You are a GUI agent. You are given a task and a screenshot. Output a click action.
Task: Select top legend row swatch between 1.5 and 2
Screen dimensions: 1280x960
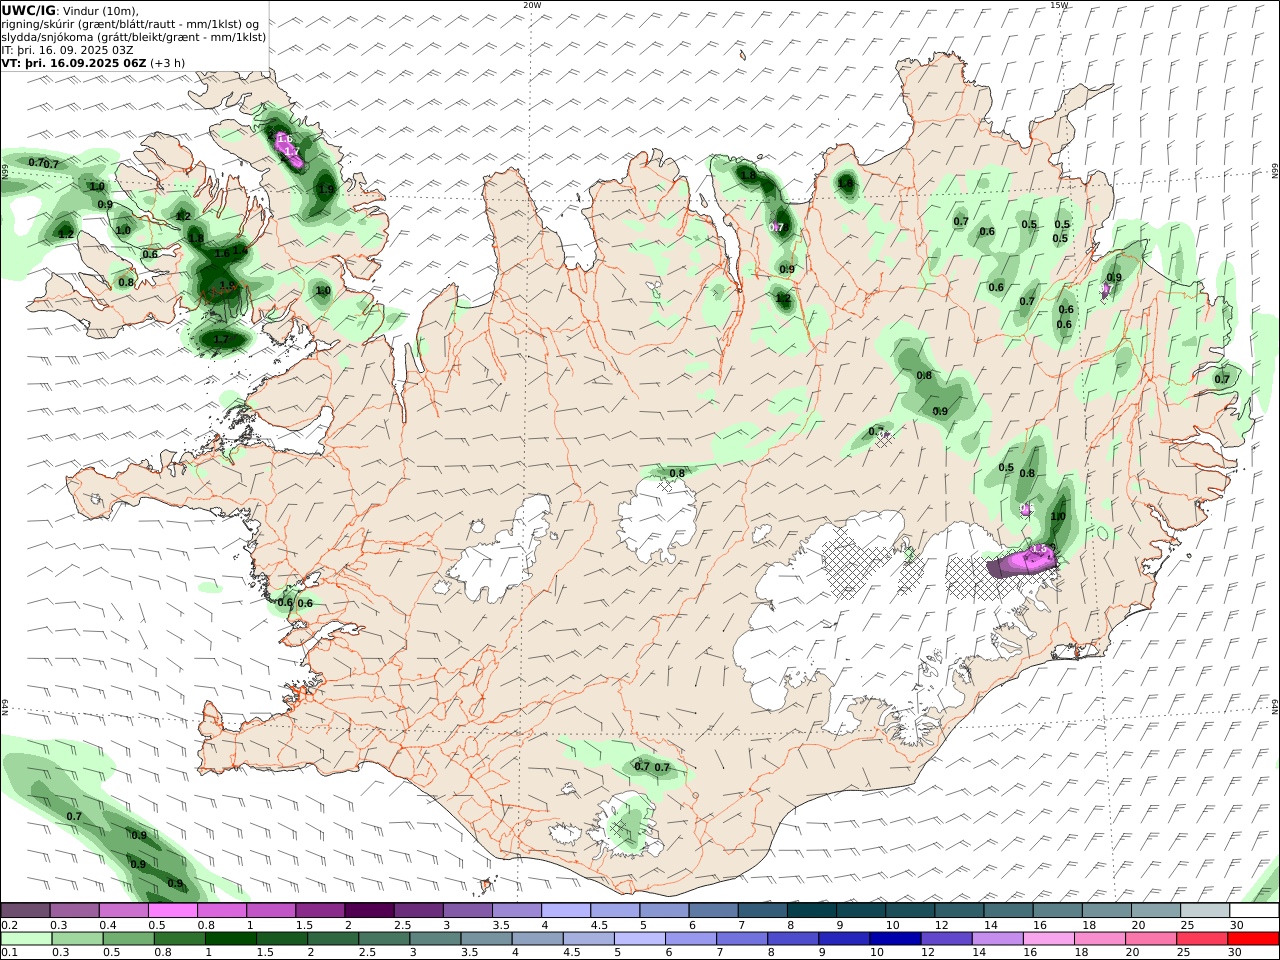[x=320, y=910]
